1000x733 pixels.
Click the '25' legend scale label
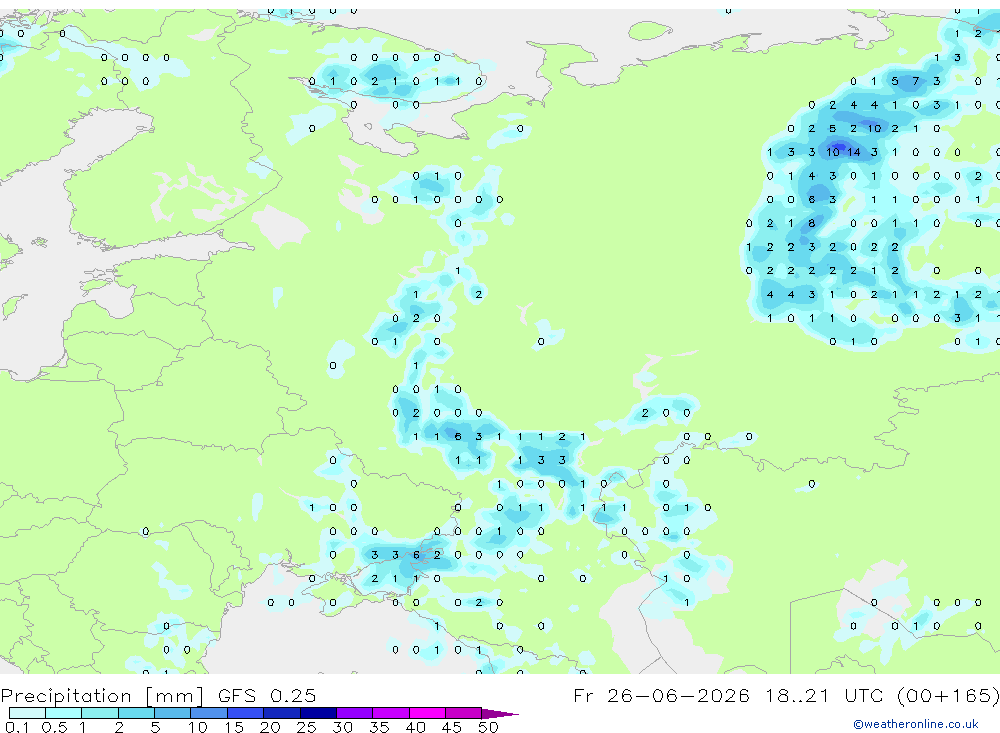click(306, 727)
